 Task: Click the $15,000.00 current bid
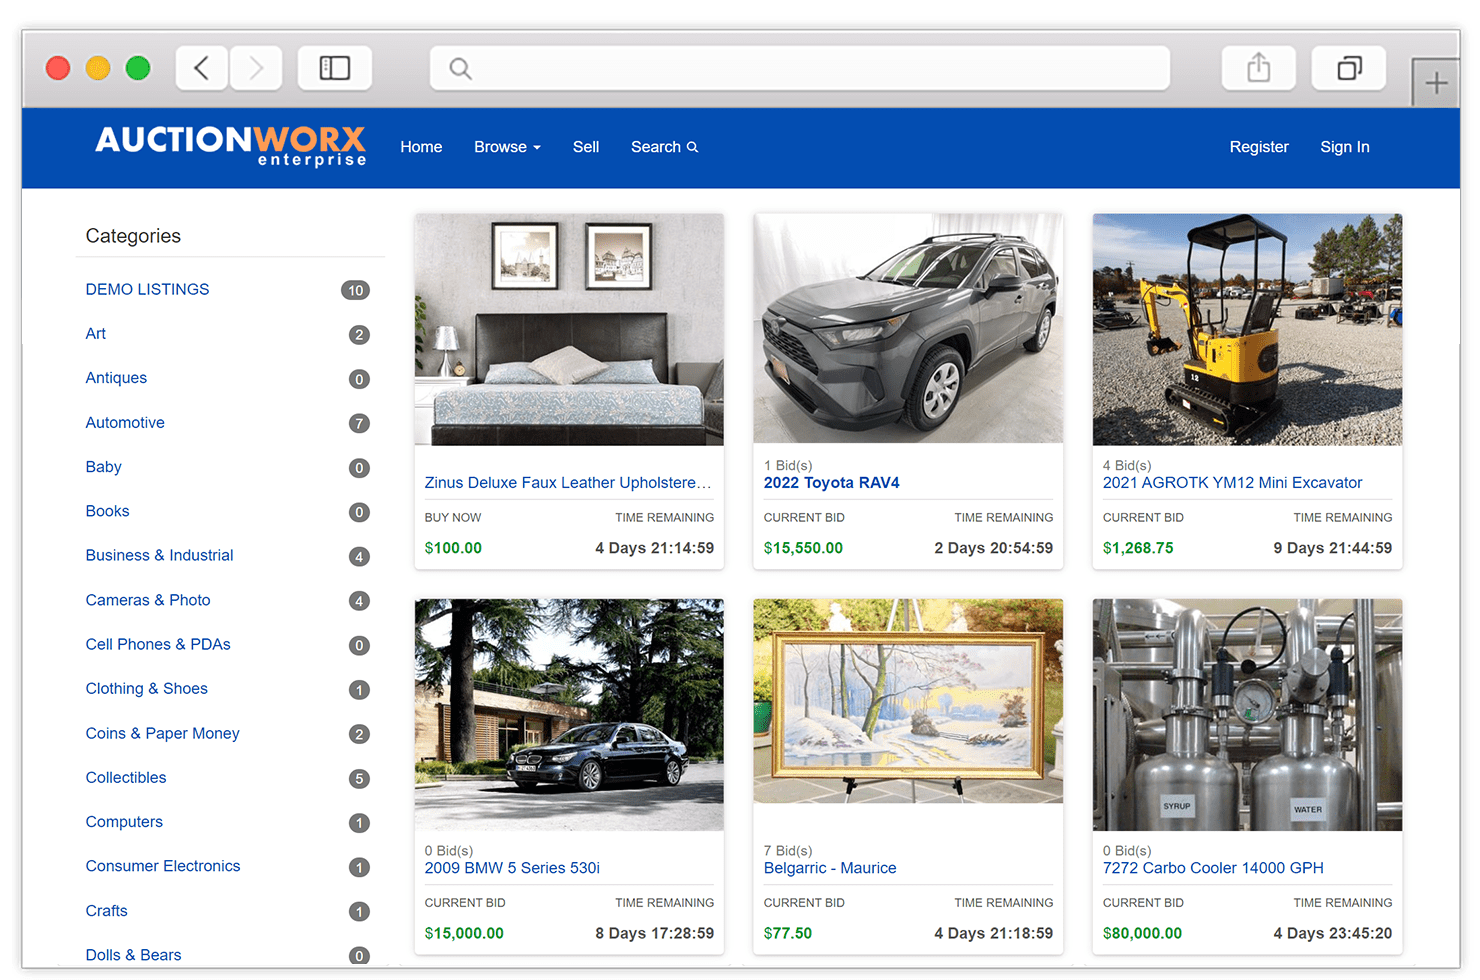[x=464, y=933]
